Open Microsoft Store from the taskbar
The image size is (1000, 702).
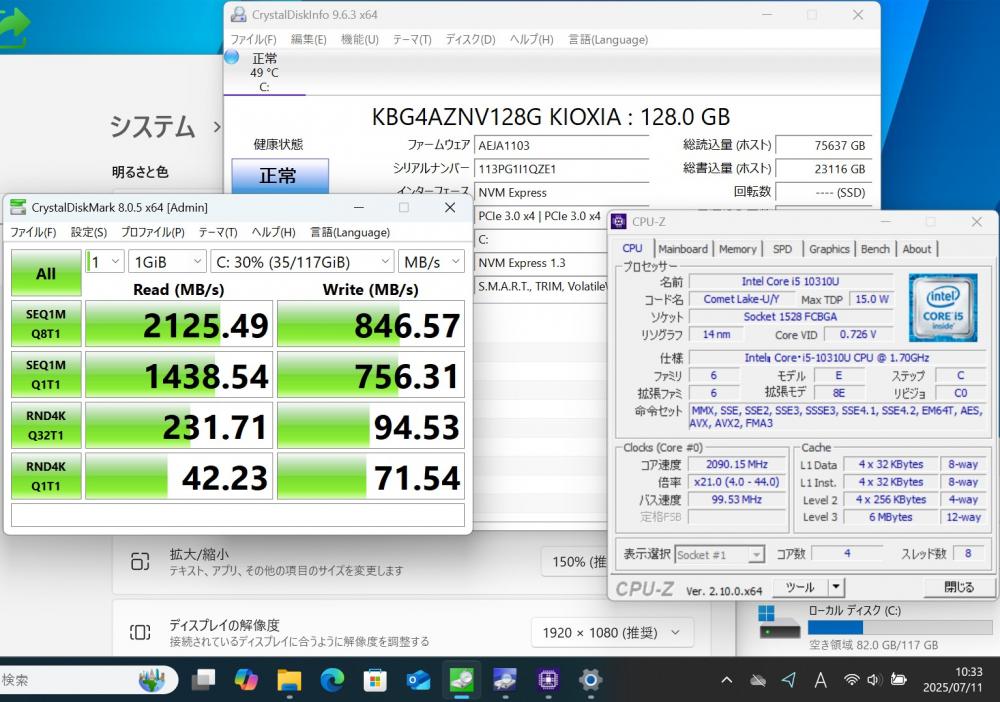click(x=375, y=680)
